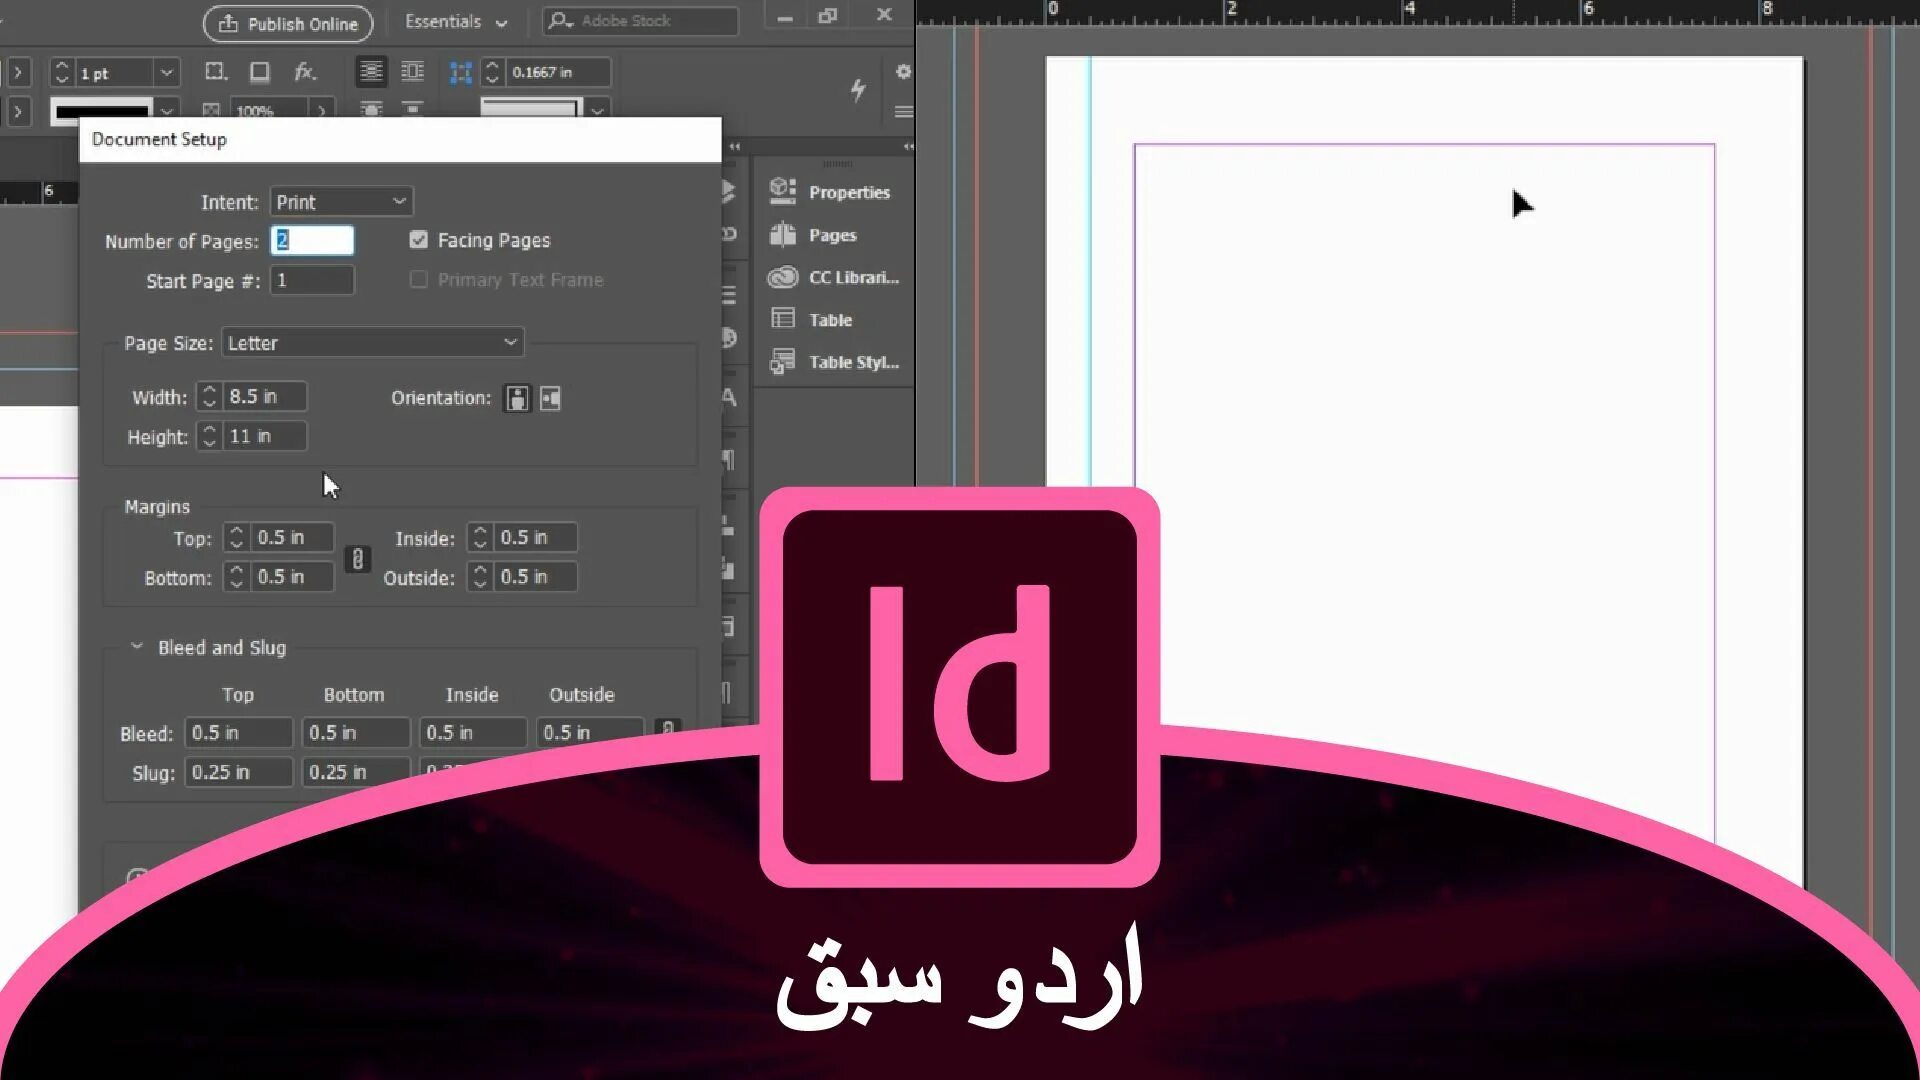Click the Document Setup title bar
This screenshot has width=1920, height=1080.
[x=400, y=139]
